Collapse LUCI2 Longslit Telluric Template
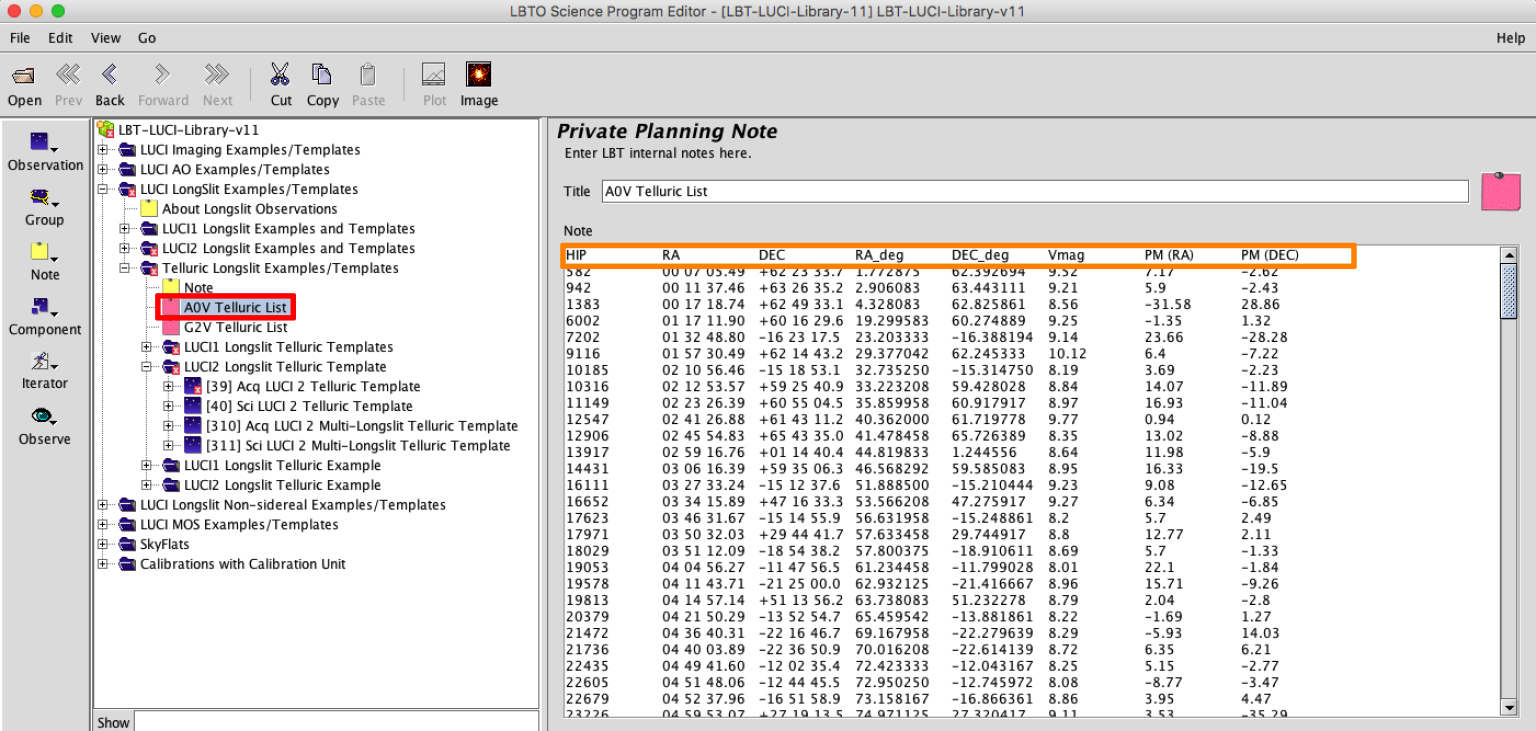 coord(147,367)
